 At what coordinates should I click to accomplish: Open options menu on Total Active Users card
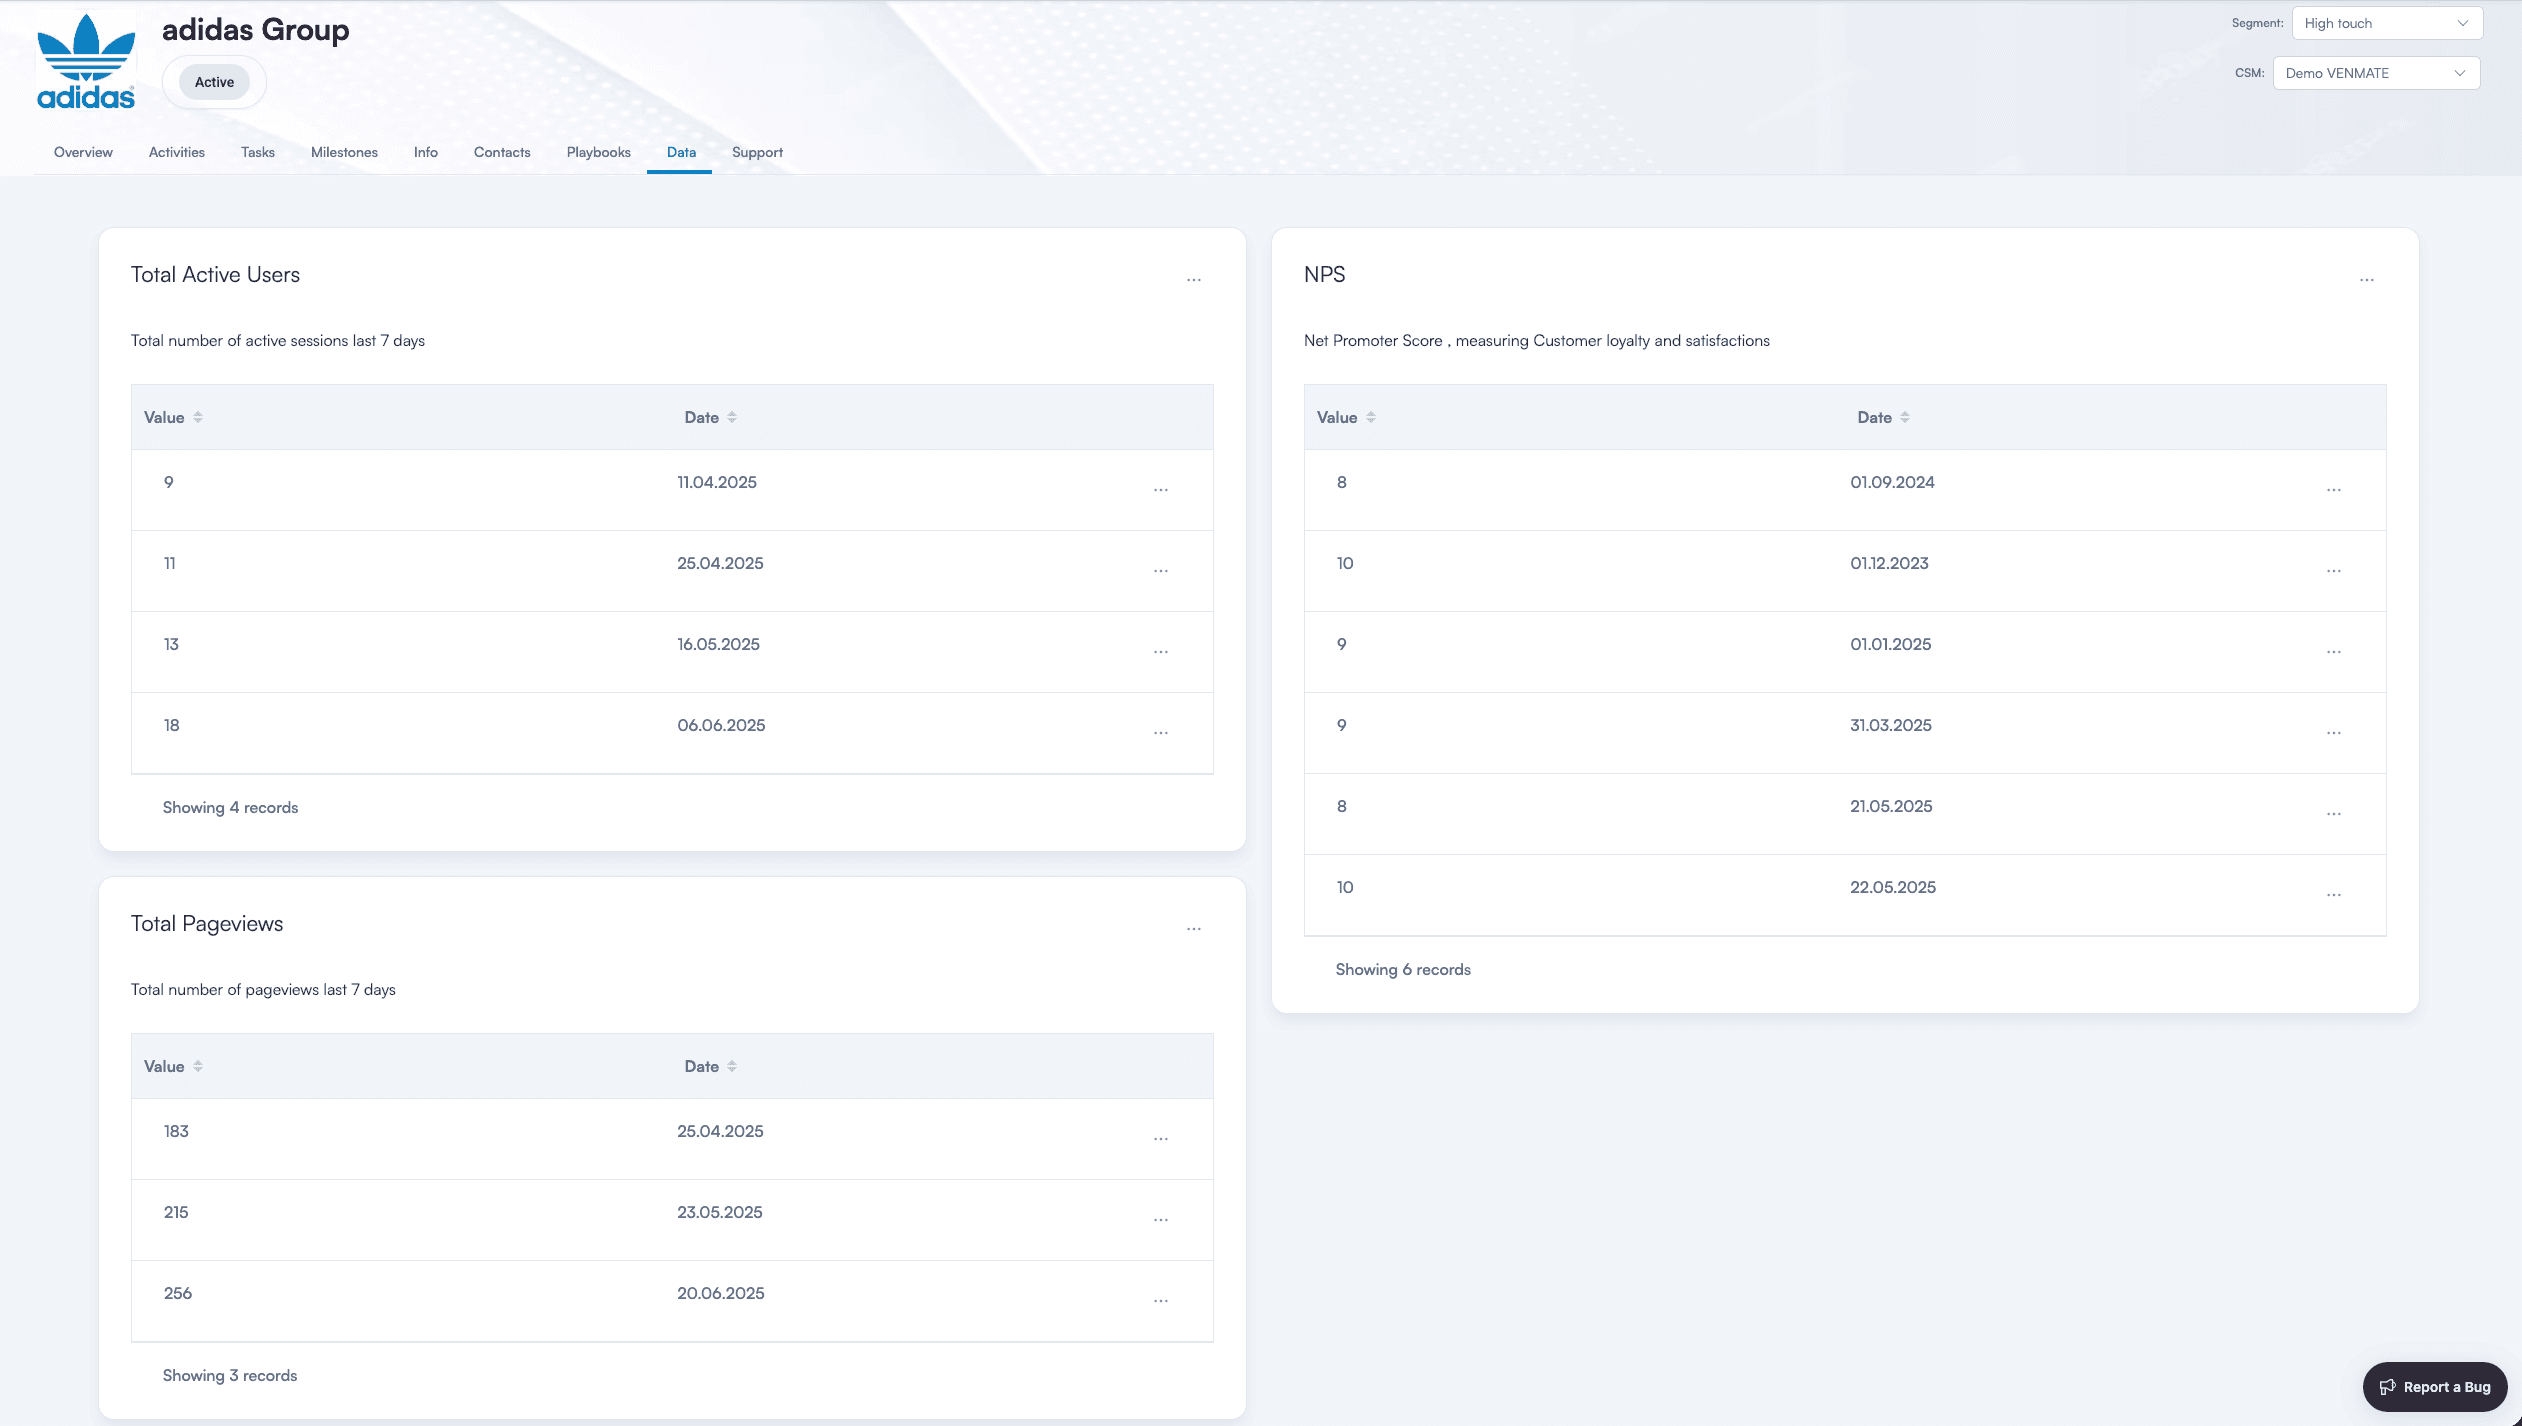(1194, 280)
